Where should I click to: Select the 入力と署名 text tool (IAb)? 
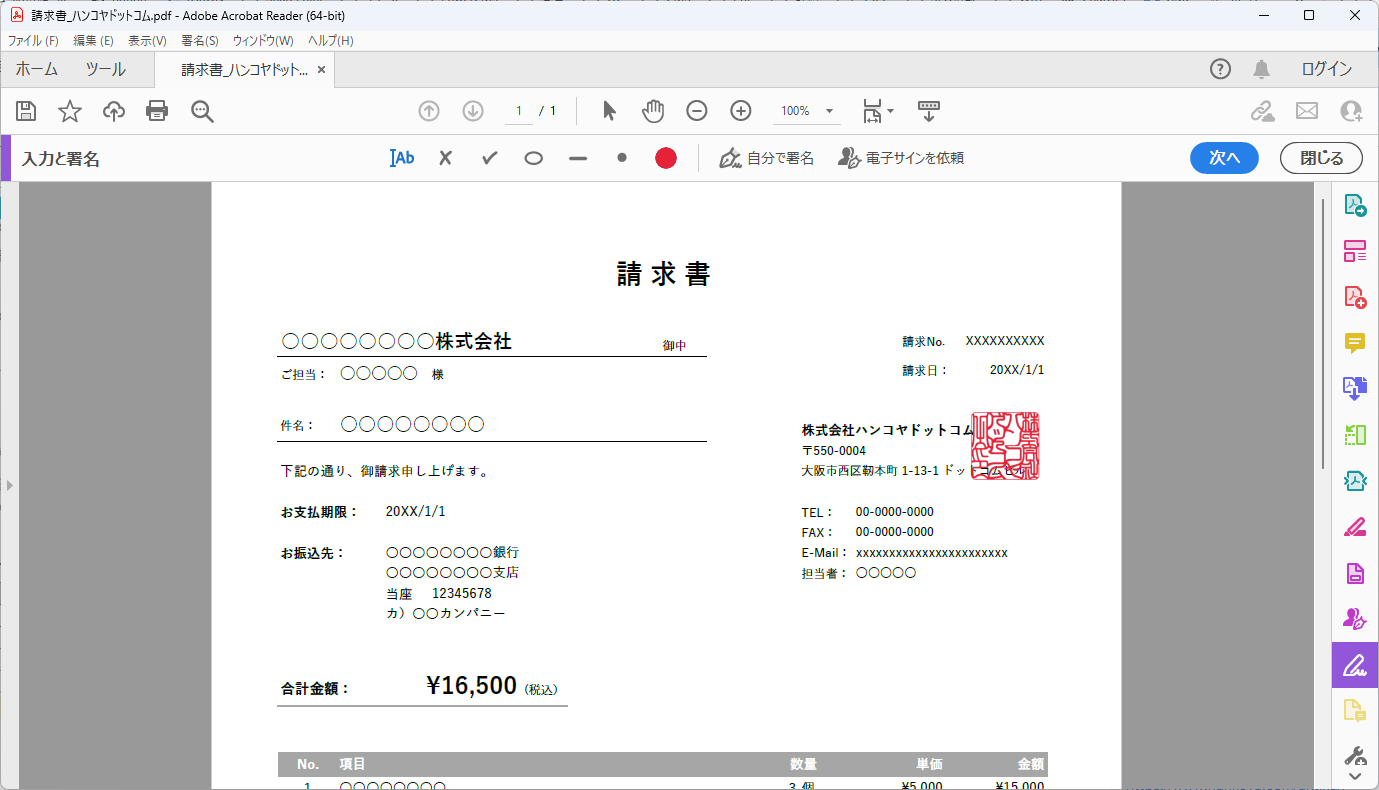(401, 157)
